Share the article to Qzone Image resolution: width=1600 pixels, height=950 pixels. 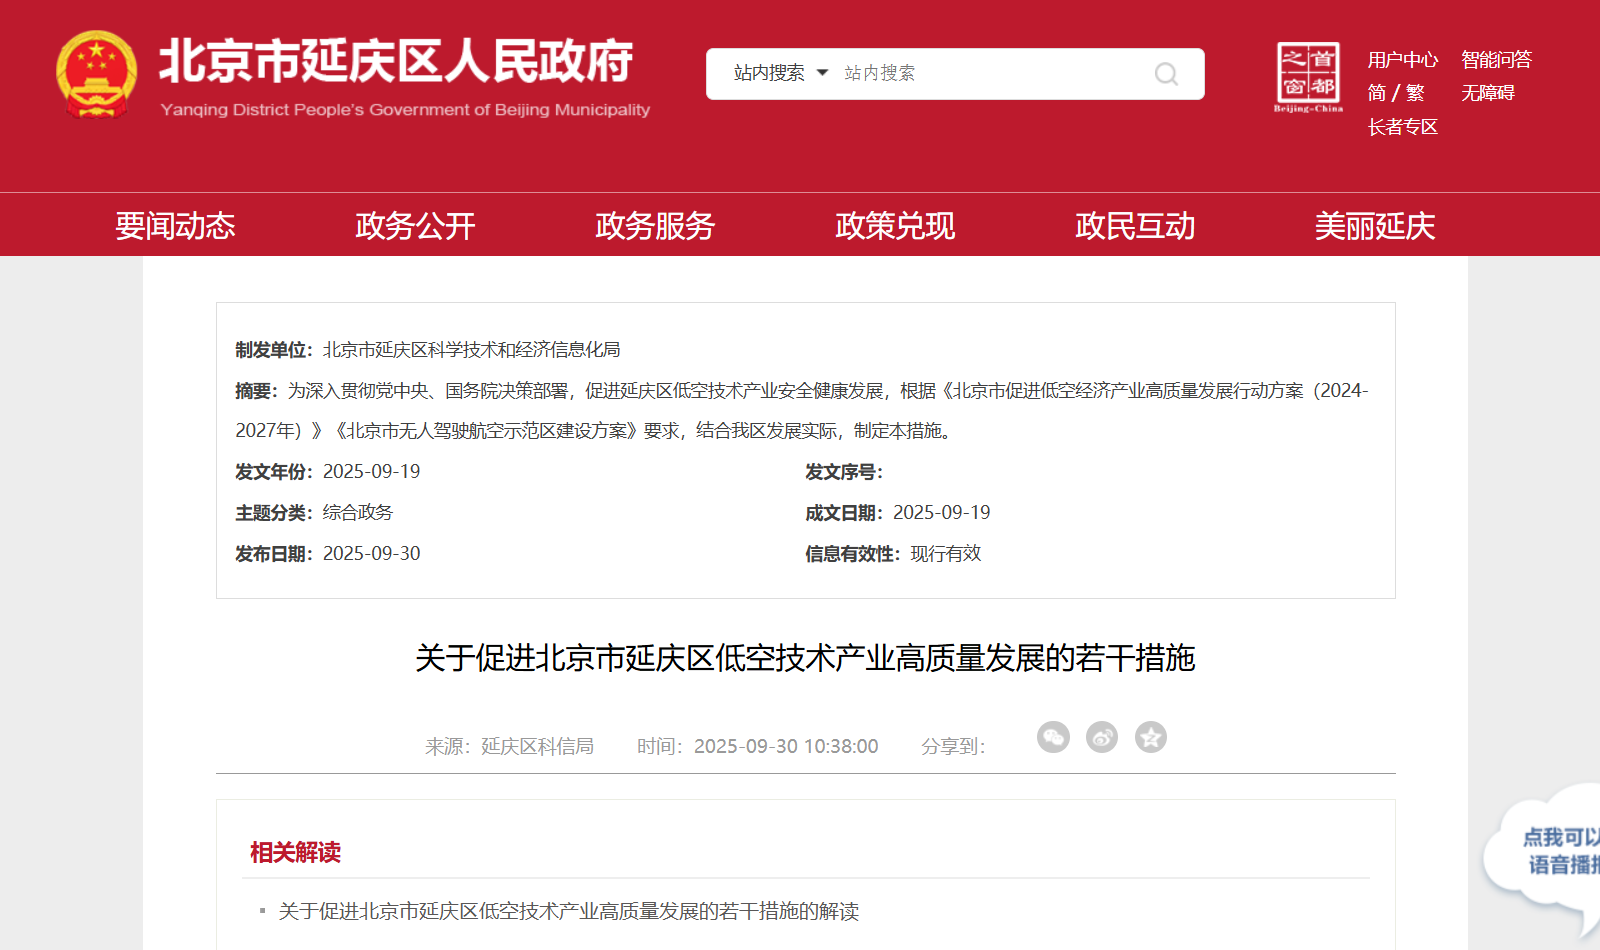point(1151,737)
